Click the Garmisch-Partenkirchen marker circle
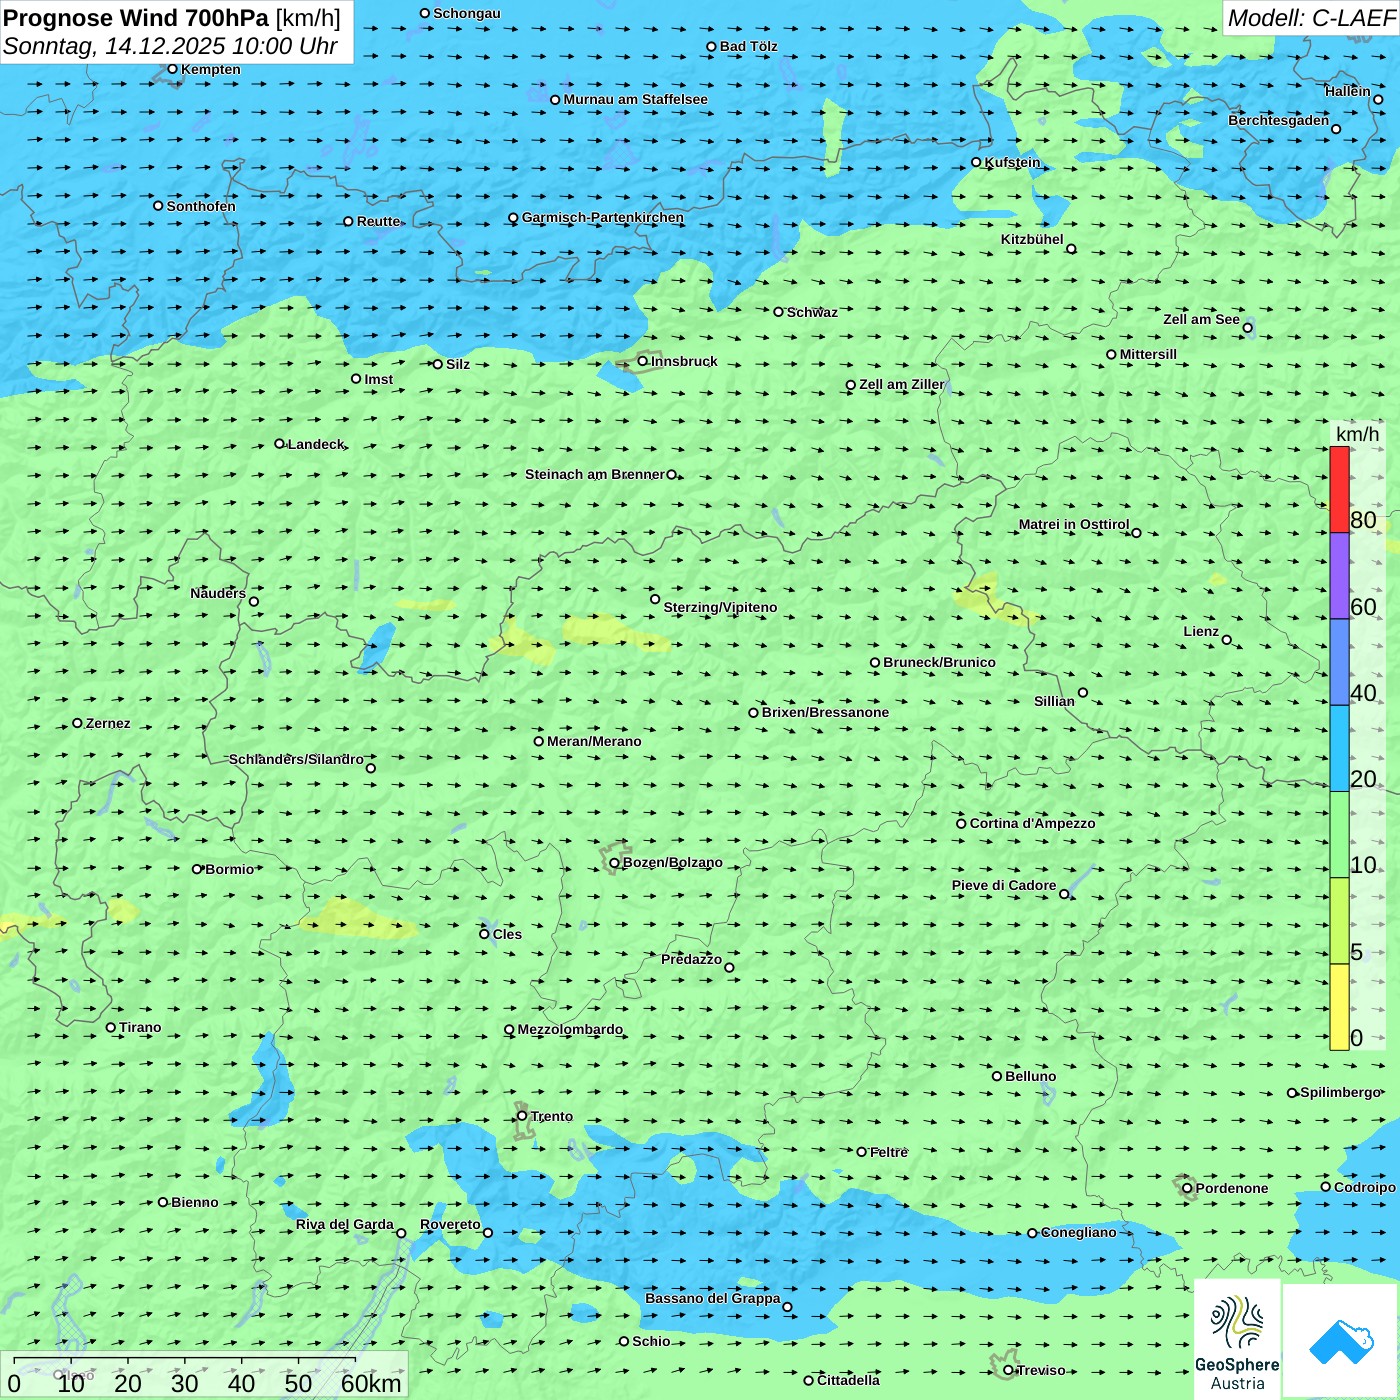The height and width of the screenshot is (1400, 1400). pos(514,218)
